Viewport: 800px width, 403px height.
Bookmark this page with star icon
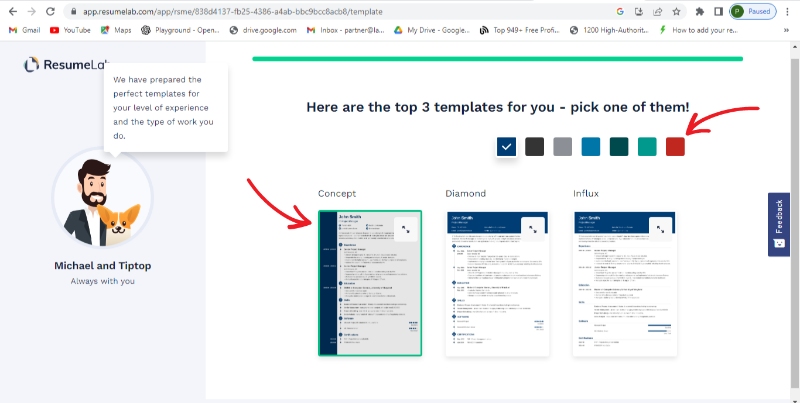(x=677, y=11)
